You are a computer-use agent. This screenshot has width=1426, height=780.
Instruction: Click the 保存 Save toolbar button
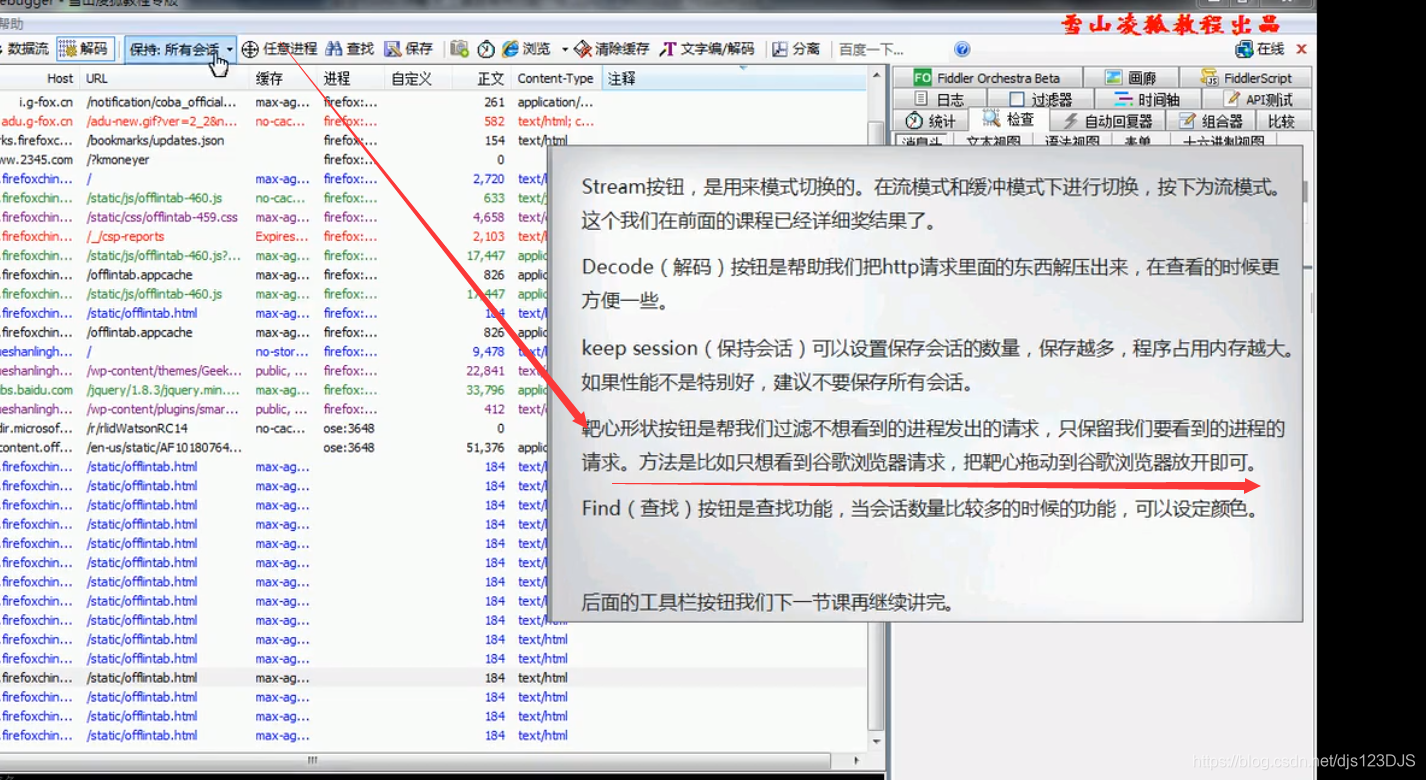coord(408,48)
